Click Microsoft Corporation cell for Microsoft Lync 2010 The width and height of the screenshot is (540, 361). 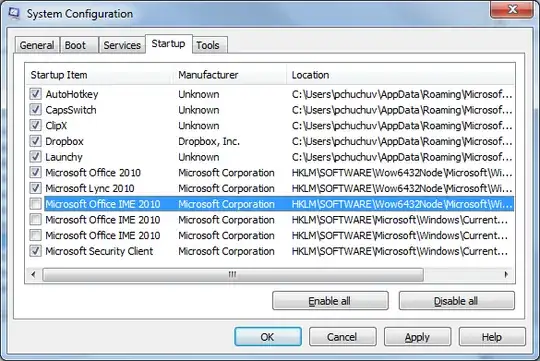[x=226, y=188]
